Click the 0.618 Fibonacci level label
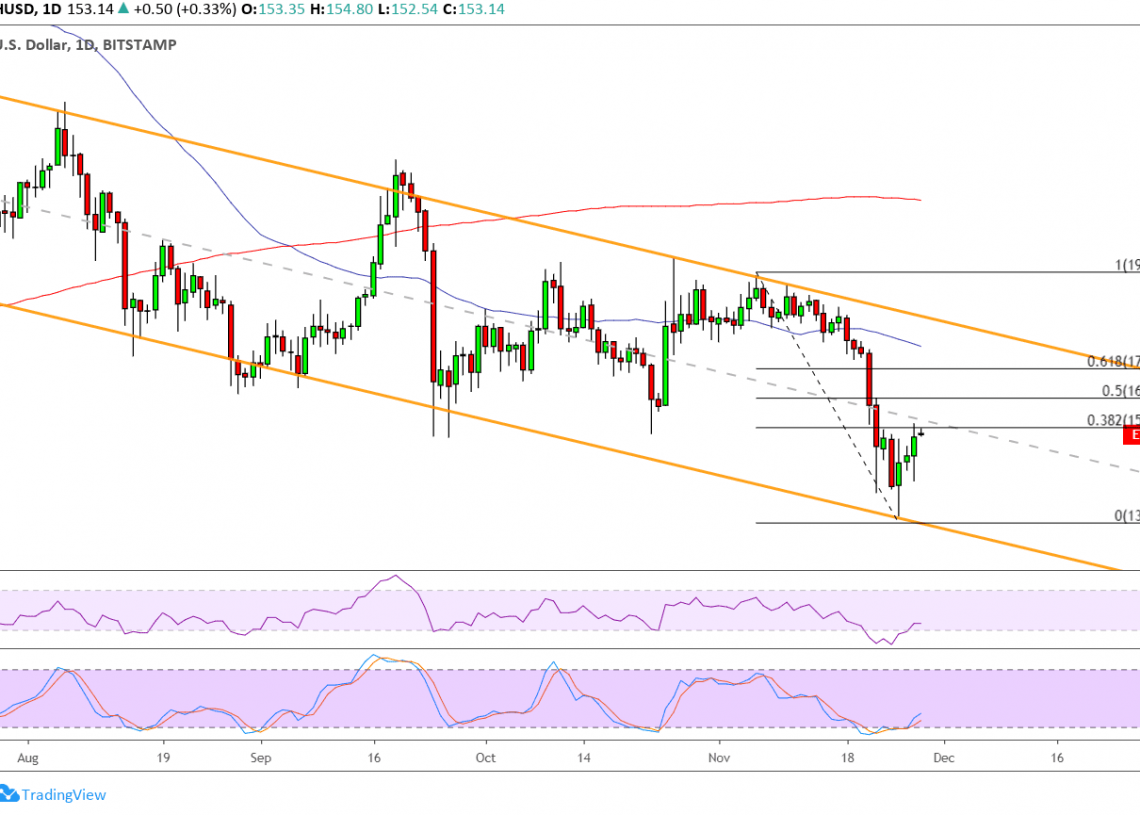Image resolution: width=1140 pixels, height=815 pixels. (x=1113, y=360)
